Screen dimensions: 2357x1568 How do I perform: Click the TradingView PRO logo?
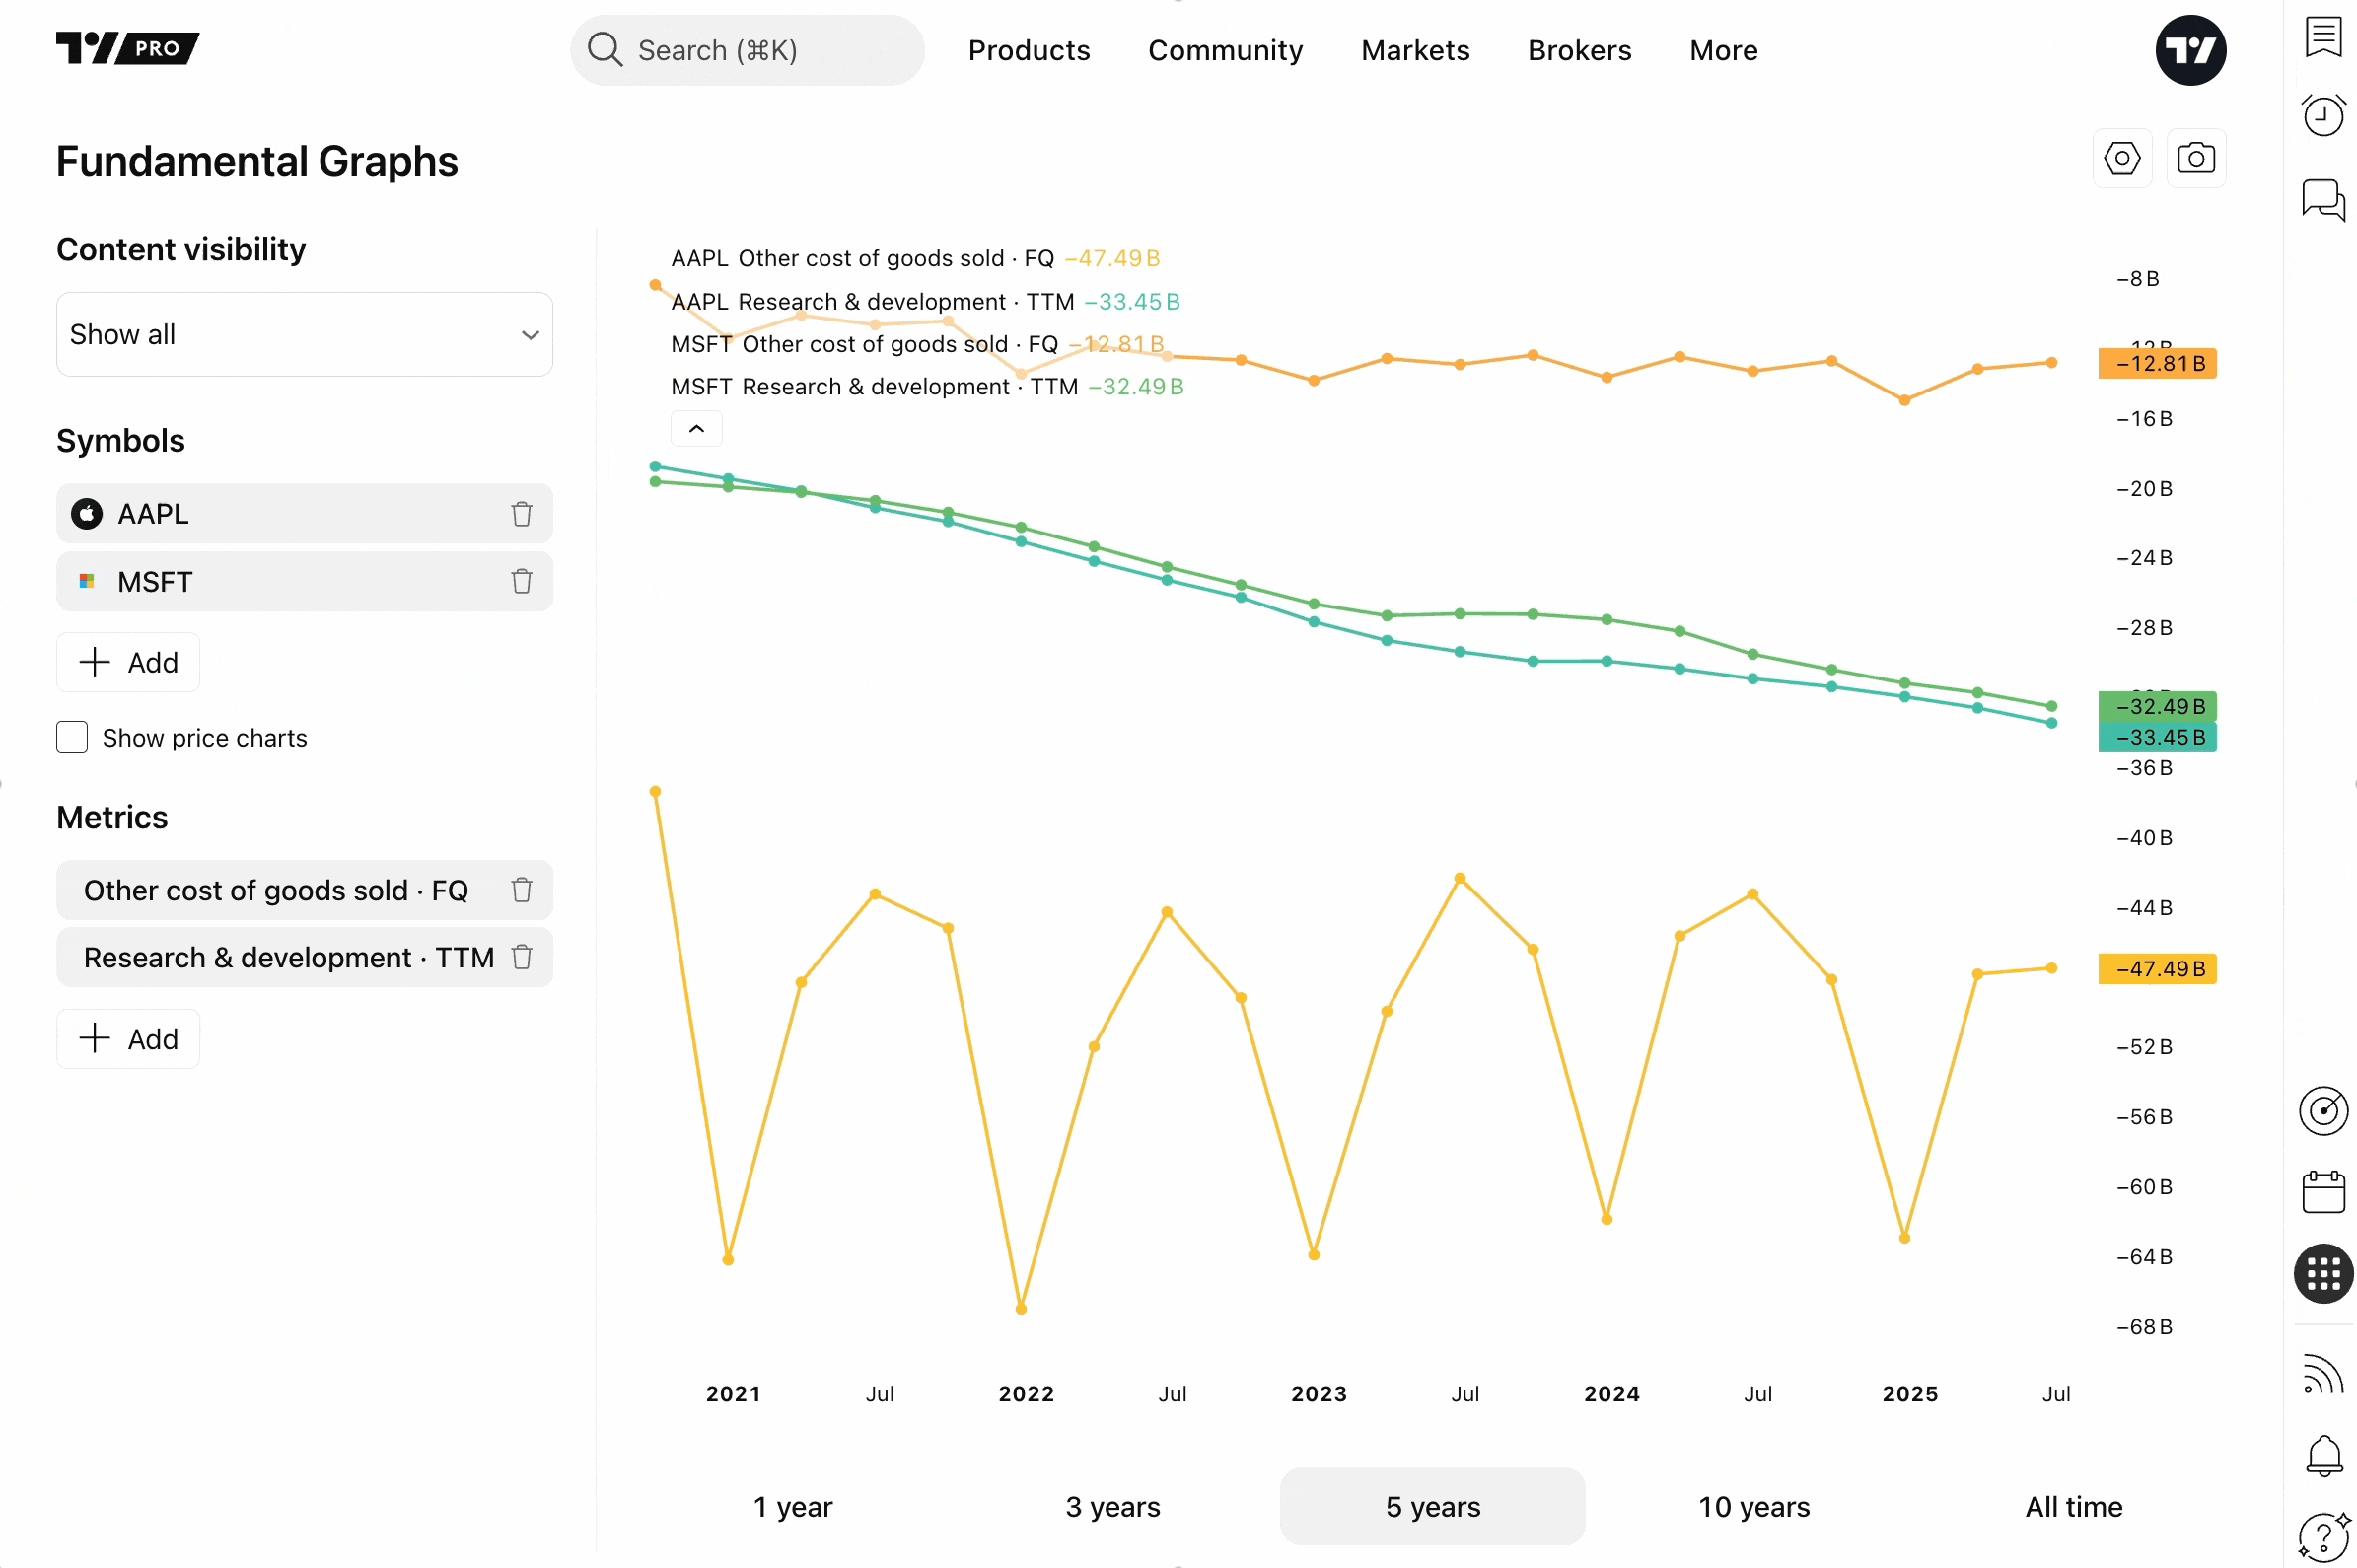tap(127, 48)
